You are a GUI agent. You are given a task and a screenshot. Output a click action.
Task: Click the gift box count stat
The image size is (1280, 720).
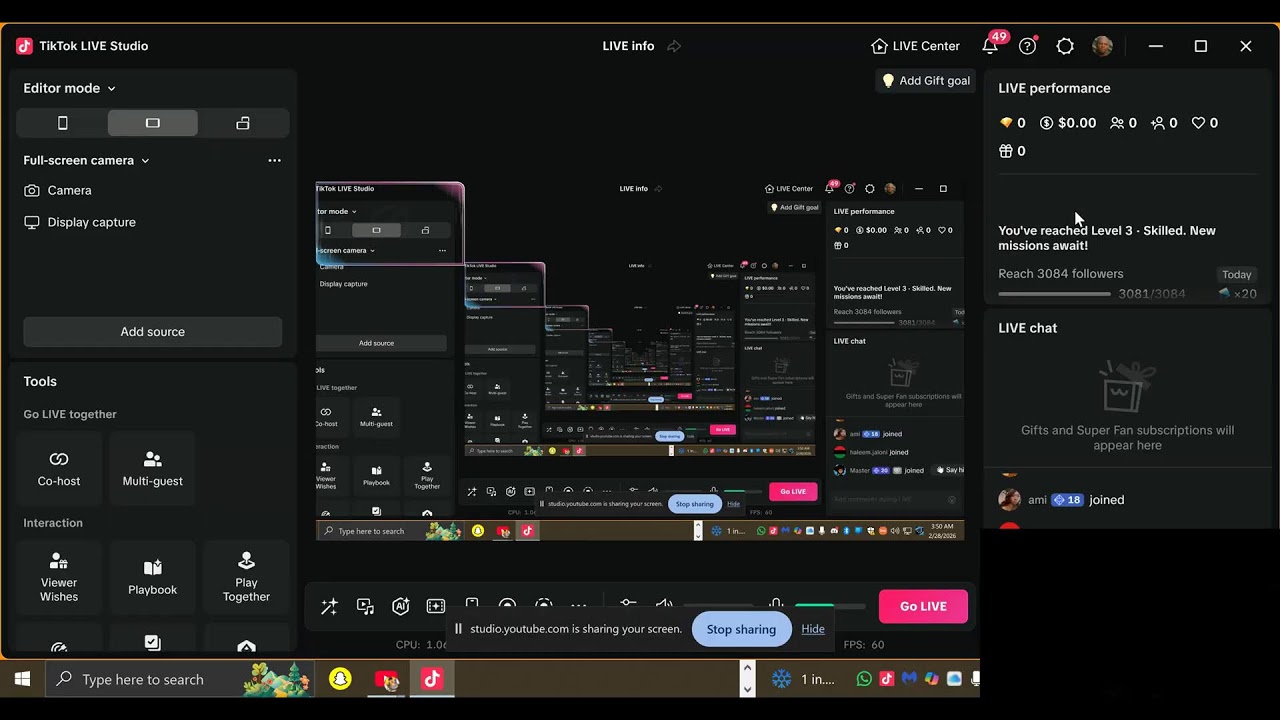(1012, 151)
